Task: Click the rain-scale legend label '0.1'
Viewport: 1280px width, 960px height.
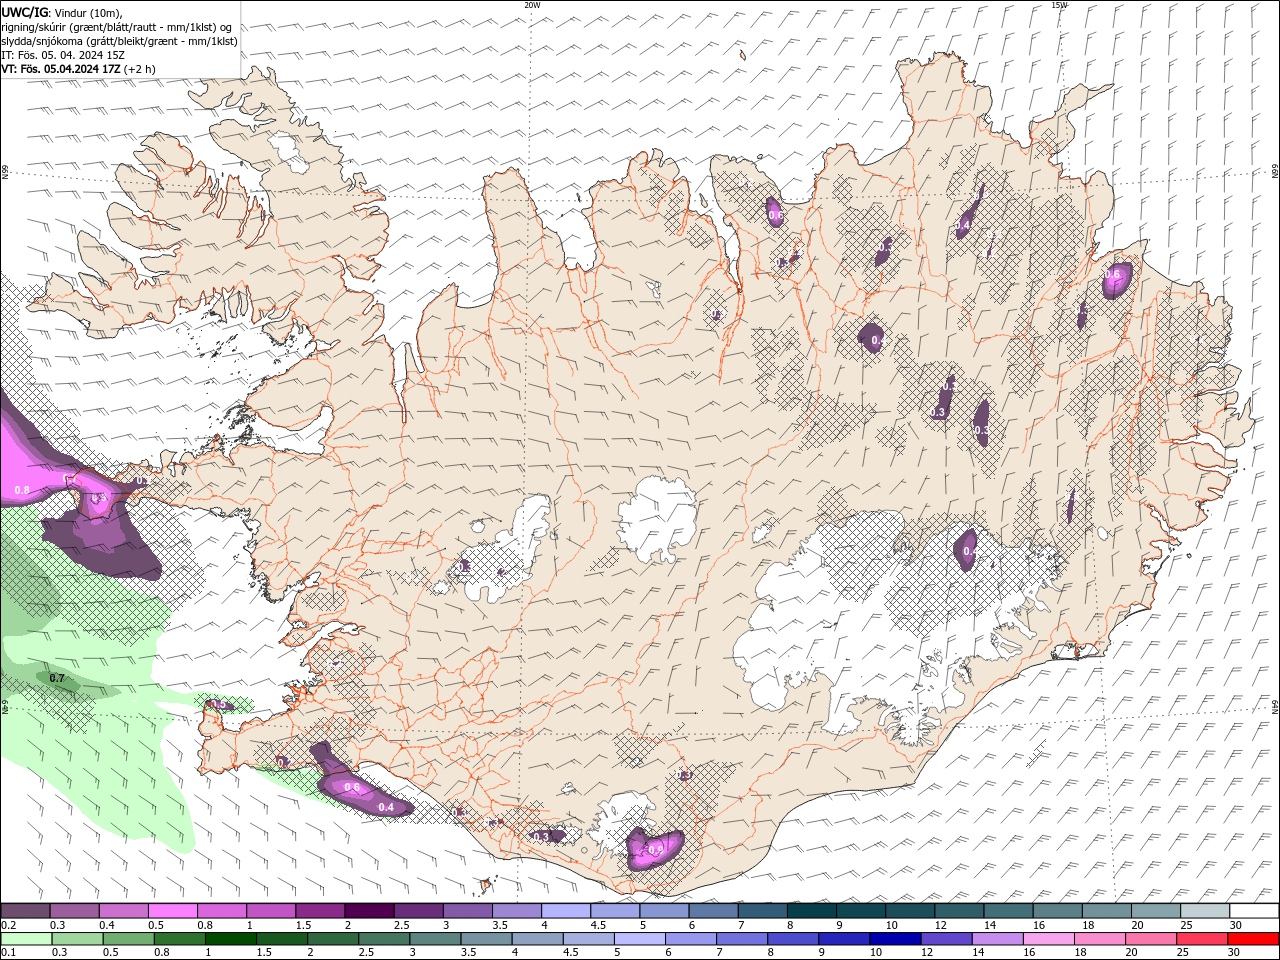Action: pyautogui.click(x=9, y=953)
